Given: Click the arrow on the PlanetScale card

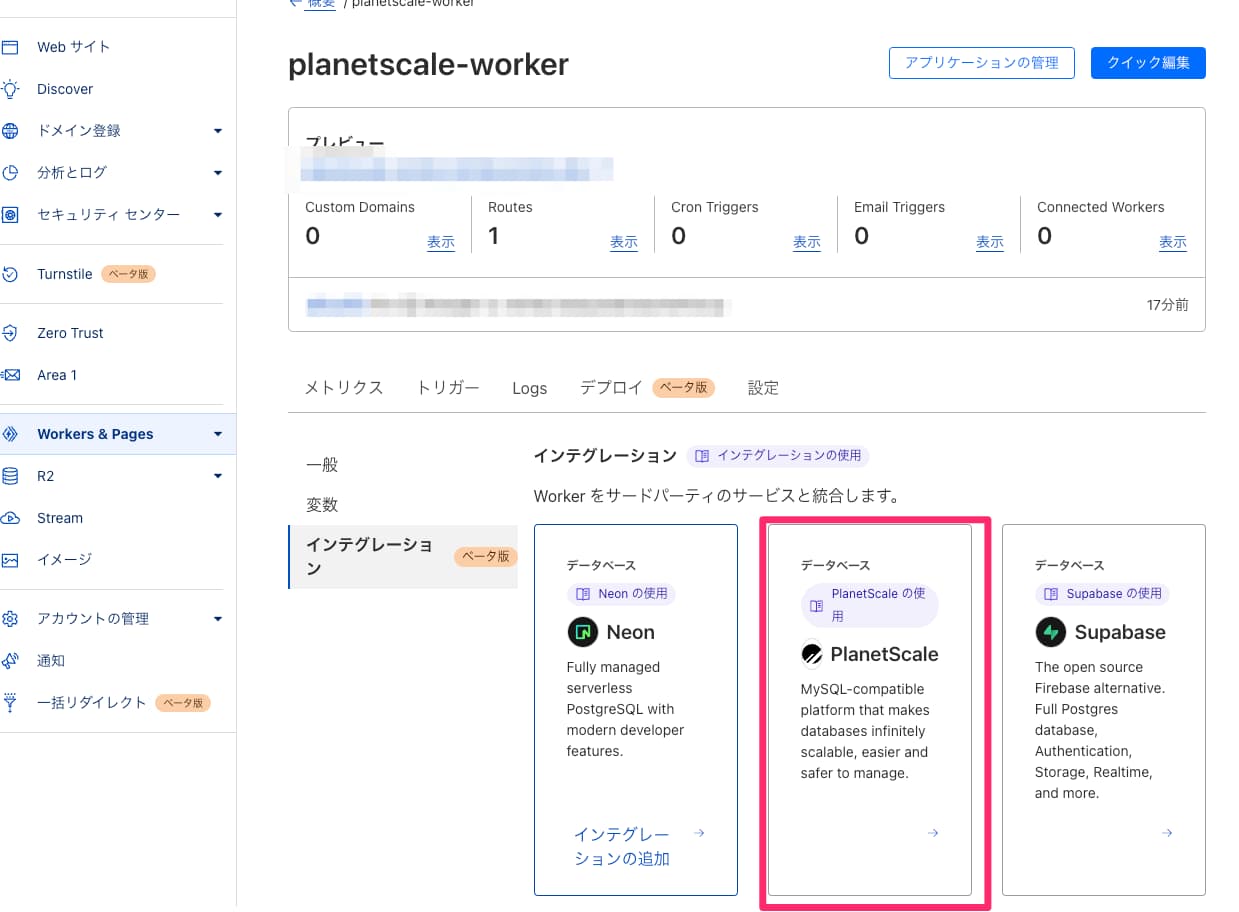Looking at the screenshot, I should 932,833.
